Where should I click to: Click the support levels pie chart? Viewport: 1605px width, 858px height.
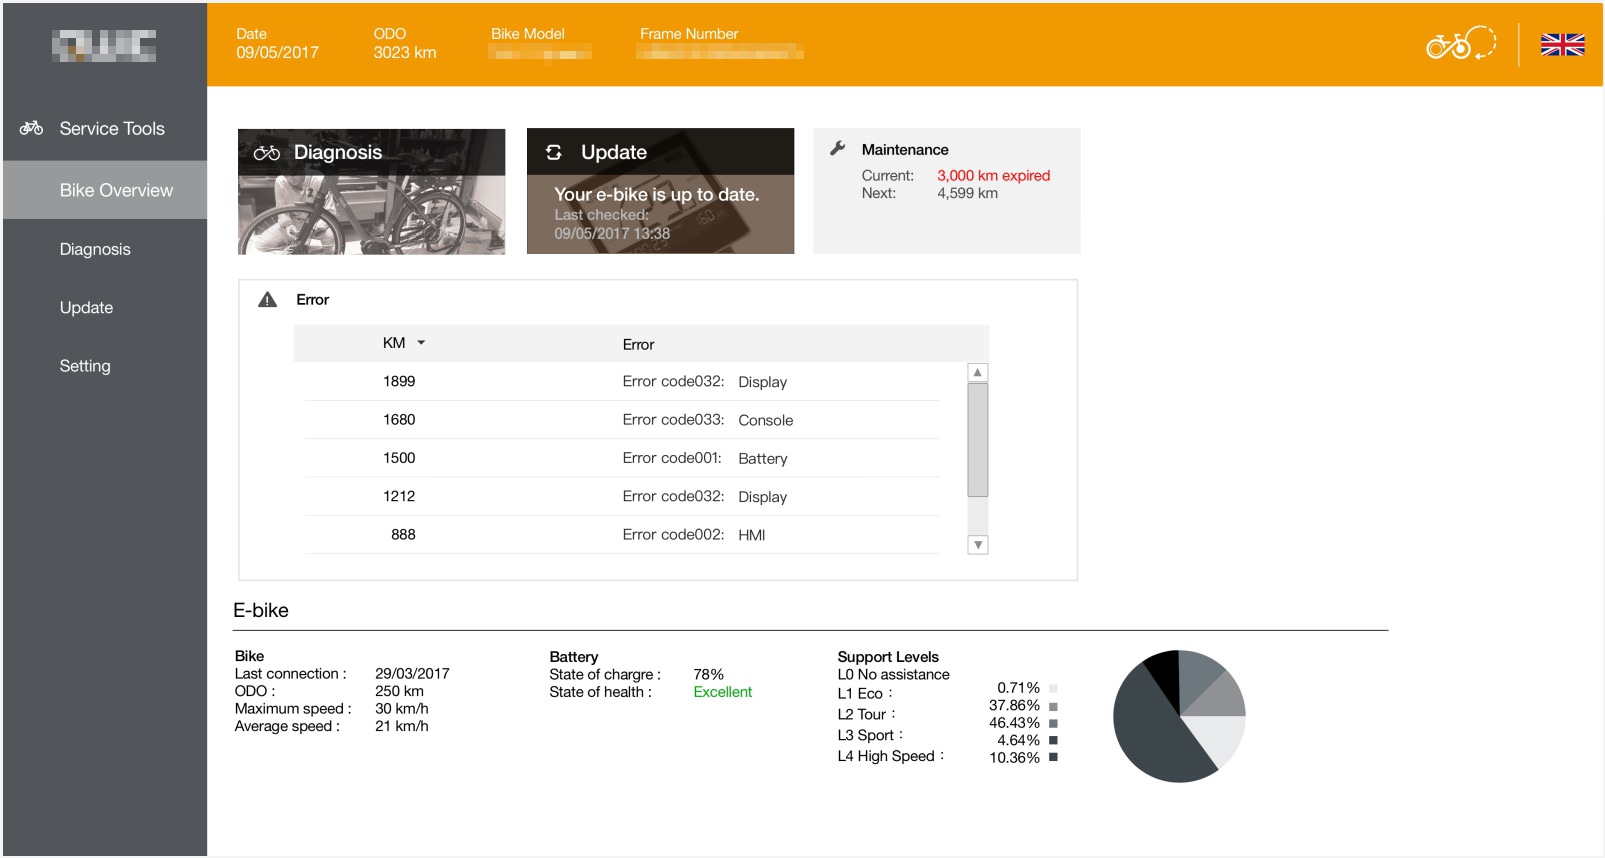tap(1179, 716)
